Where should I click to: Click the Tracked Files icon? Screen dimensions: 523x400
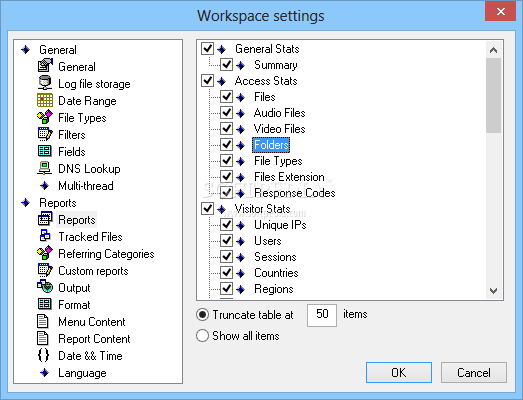[x=45, y=236]
